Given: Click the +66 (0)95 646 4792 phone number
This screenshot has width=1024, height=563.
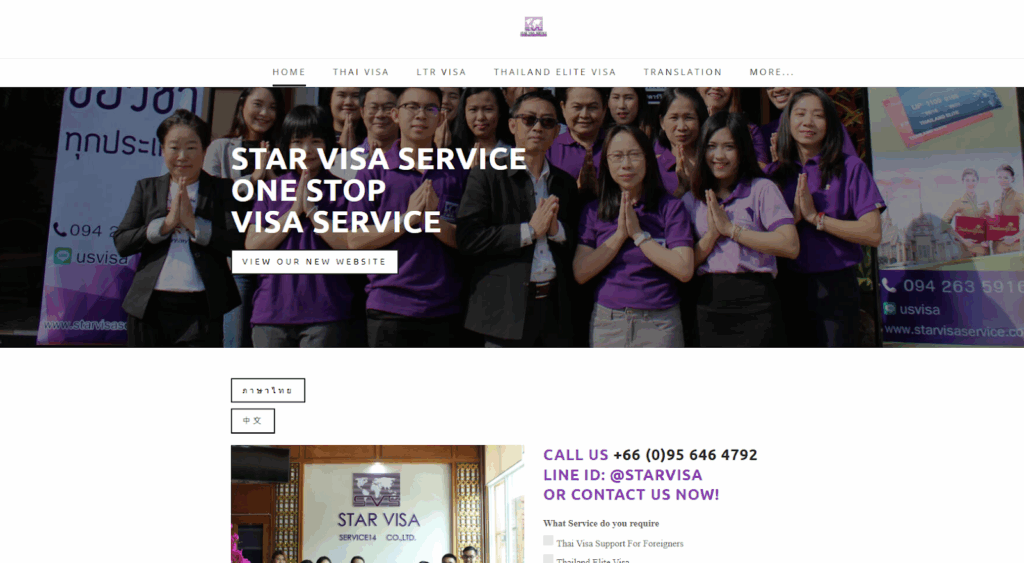Looking at the screenshot, I should (x=685, y=455).
